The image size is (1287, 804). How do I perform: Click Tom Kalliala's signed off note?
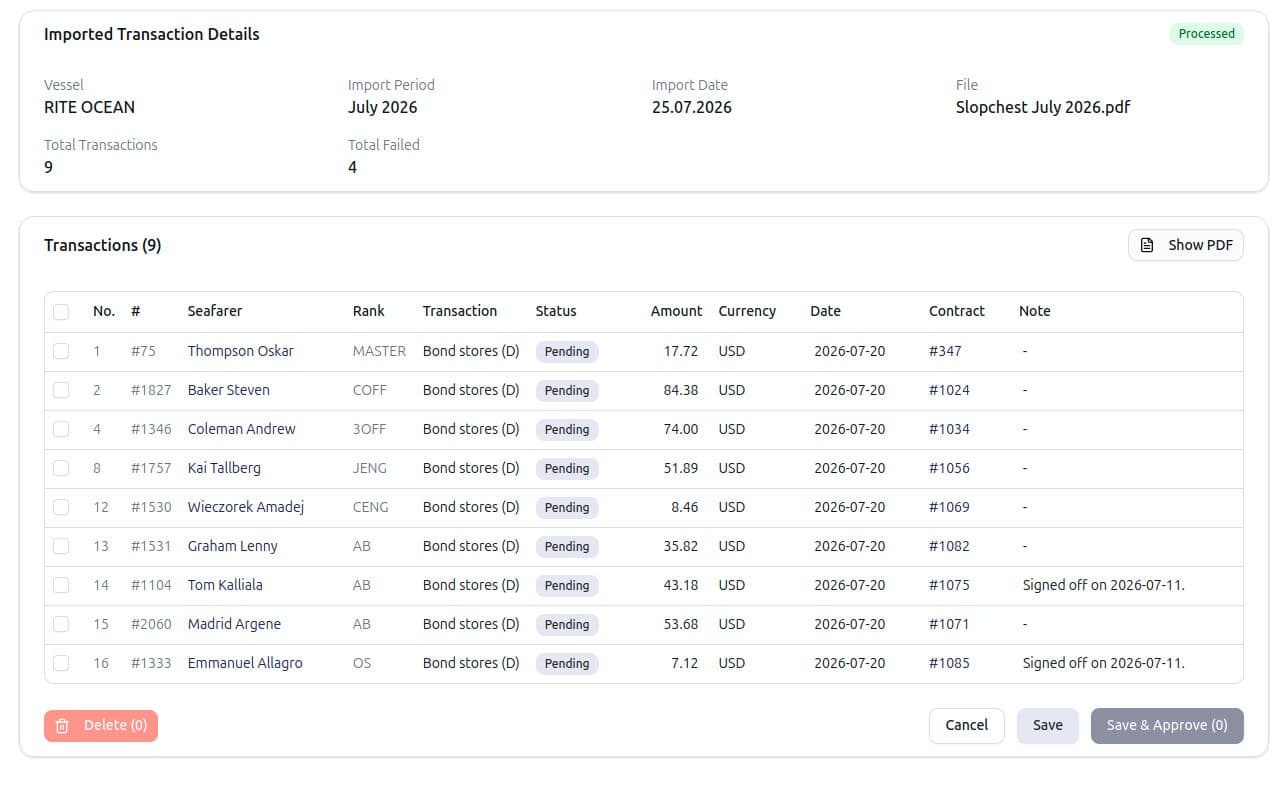pyautogui.click(x=1103, y=585)
